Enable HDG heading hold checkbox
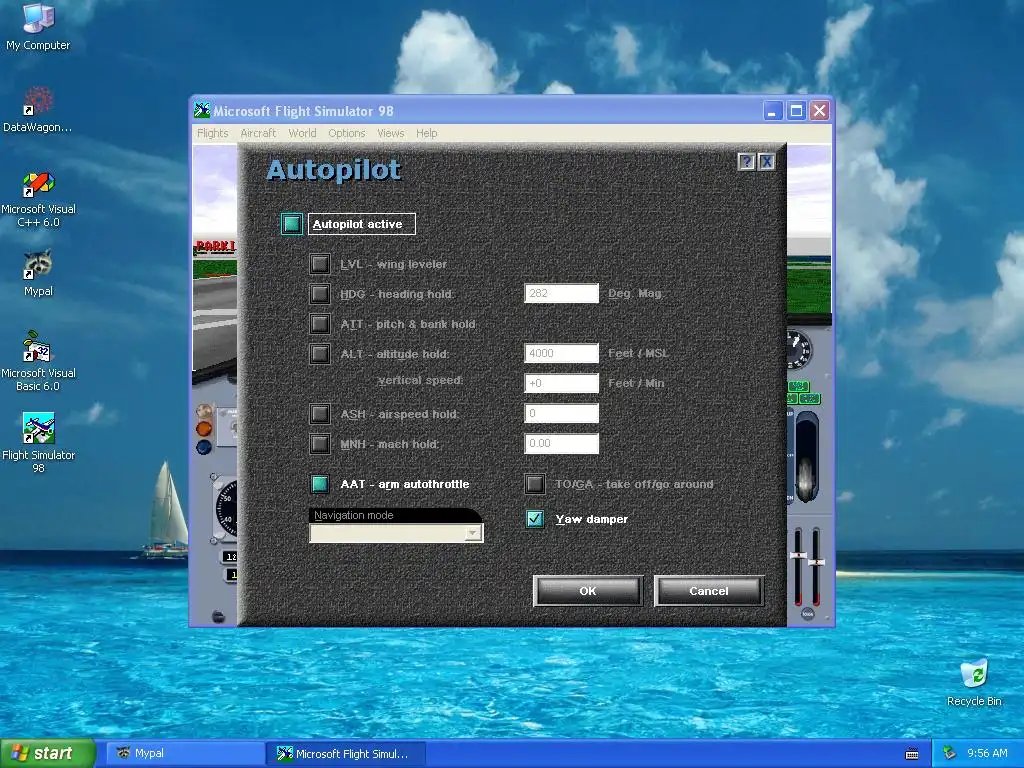 click(320, 294)
